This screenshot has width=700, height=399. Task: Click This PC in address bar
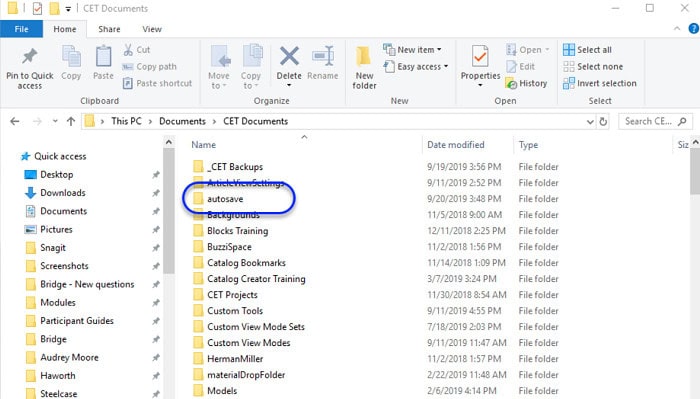pyautogui.click(x=126, y=121)
